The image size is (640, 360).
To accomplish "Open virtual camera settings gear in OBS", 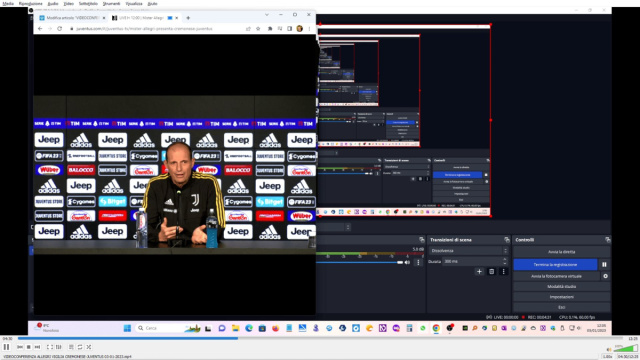I will (x=605, y=276).
